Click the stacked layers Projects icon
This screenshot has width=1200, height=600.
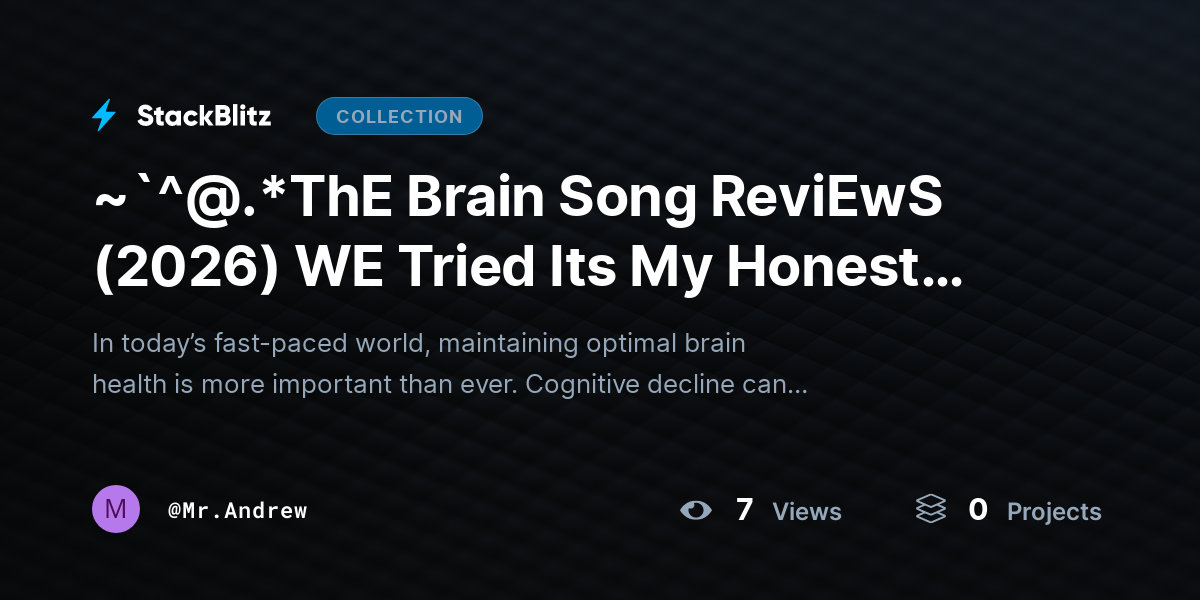coord(930,510)
